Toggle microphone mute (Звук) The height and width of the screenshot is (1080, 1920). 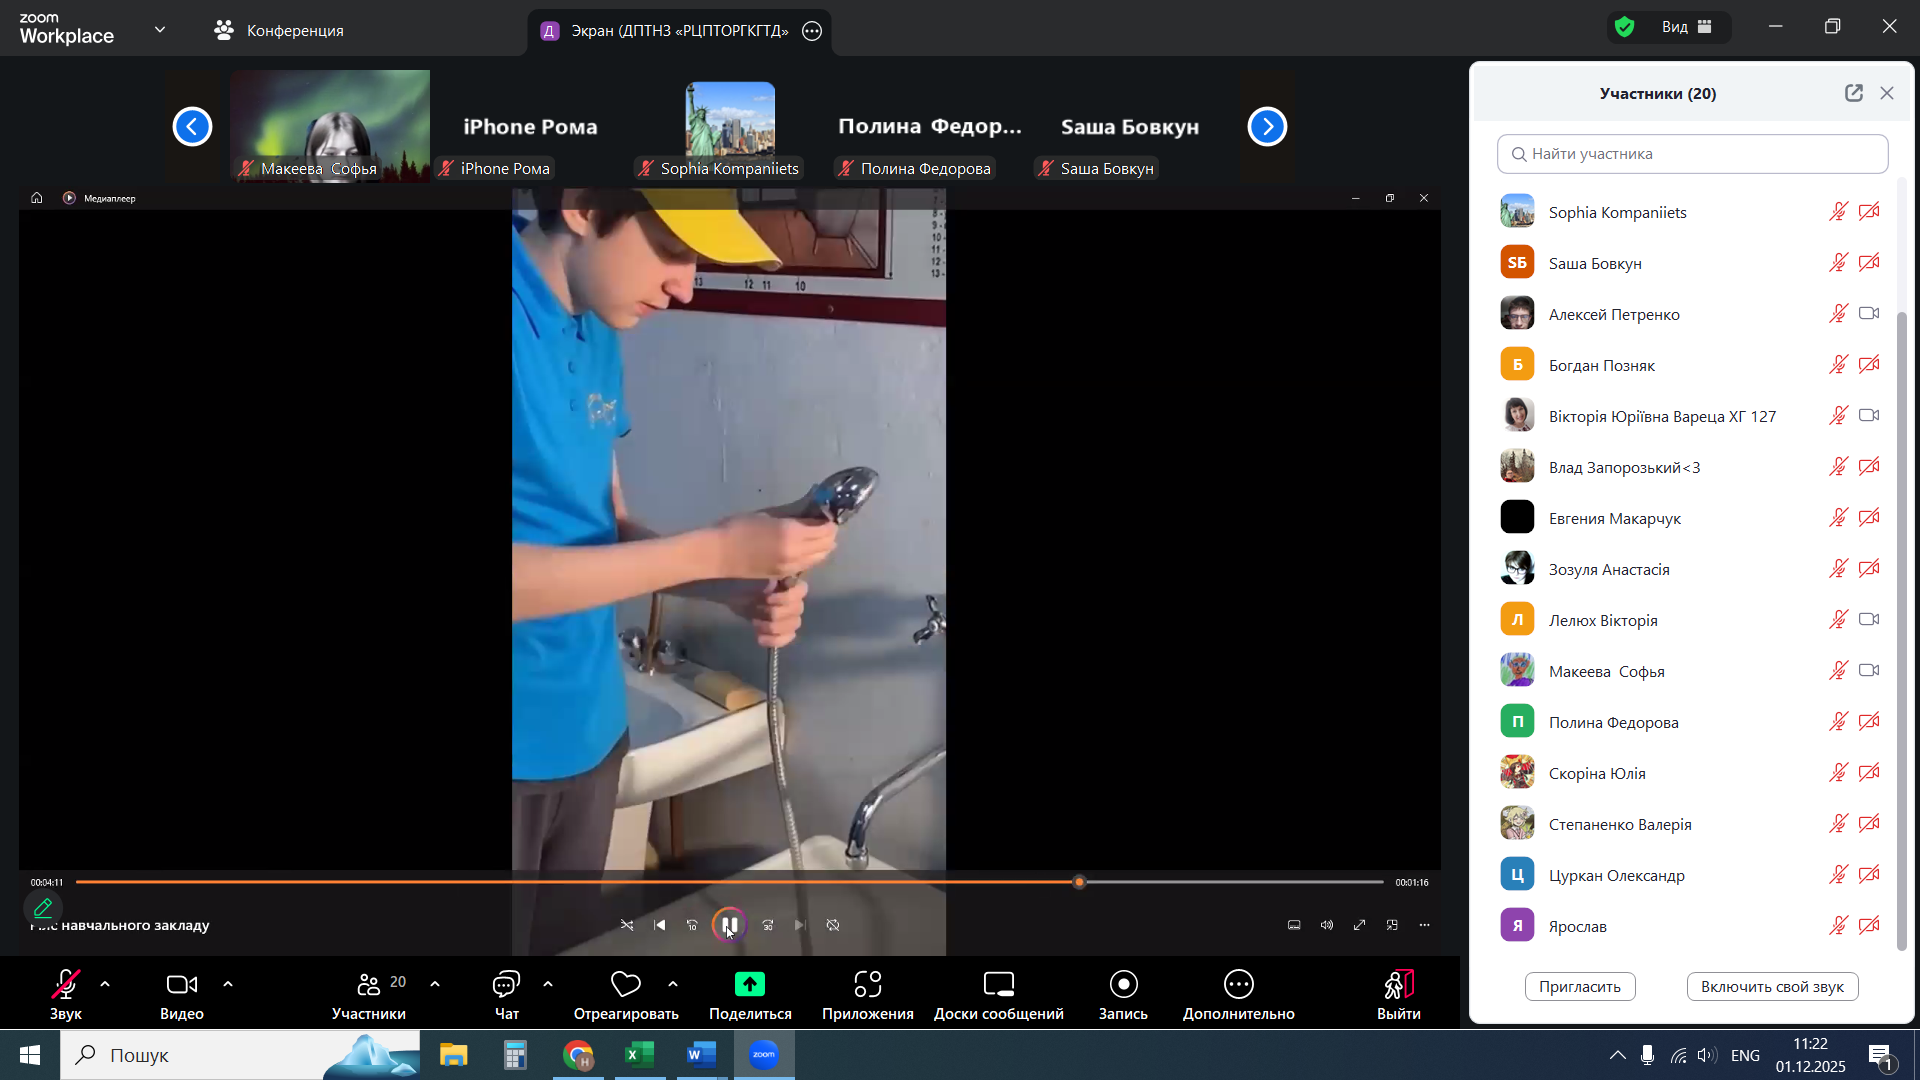tap(66, 985)
